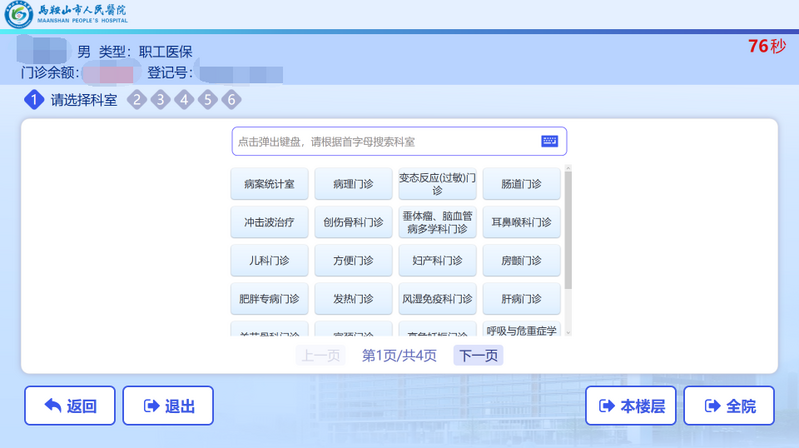Select 肥胖专病门诊 department
The width and height of the screenshot is (799, 448).
pyautogui.click(x=269, y=298)
